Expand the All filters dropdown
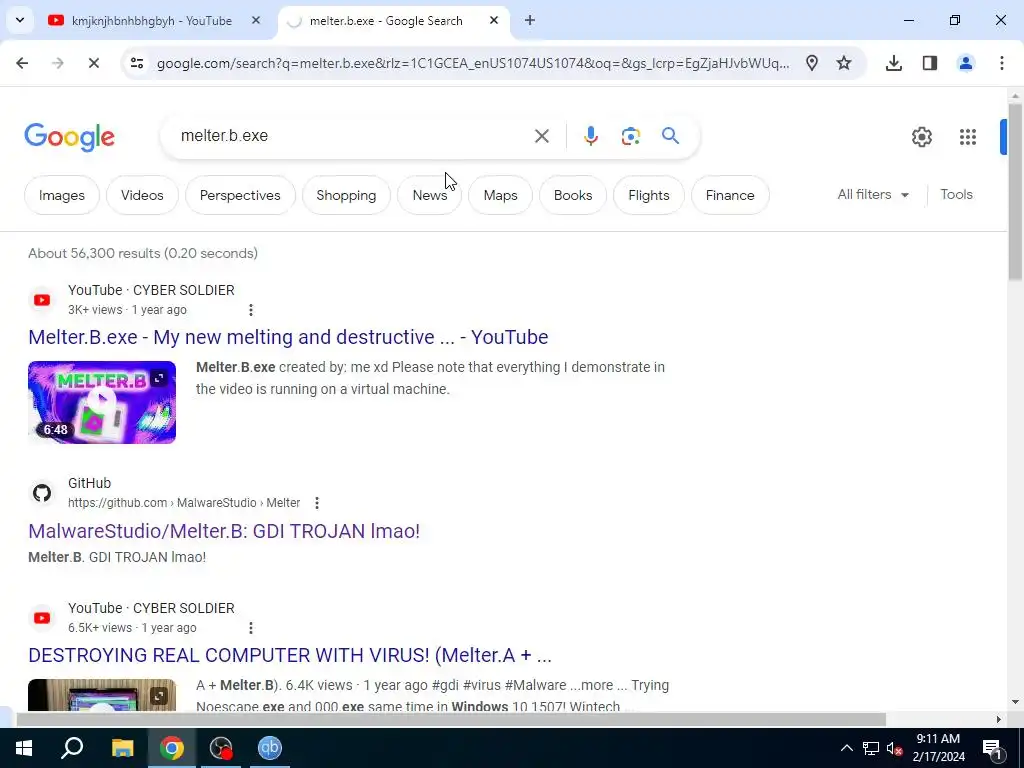Viewport: 1024px width, 768px height. (873, 195)
